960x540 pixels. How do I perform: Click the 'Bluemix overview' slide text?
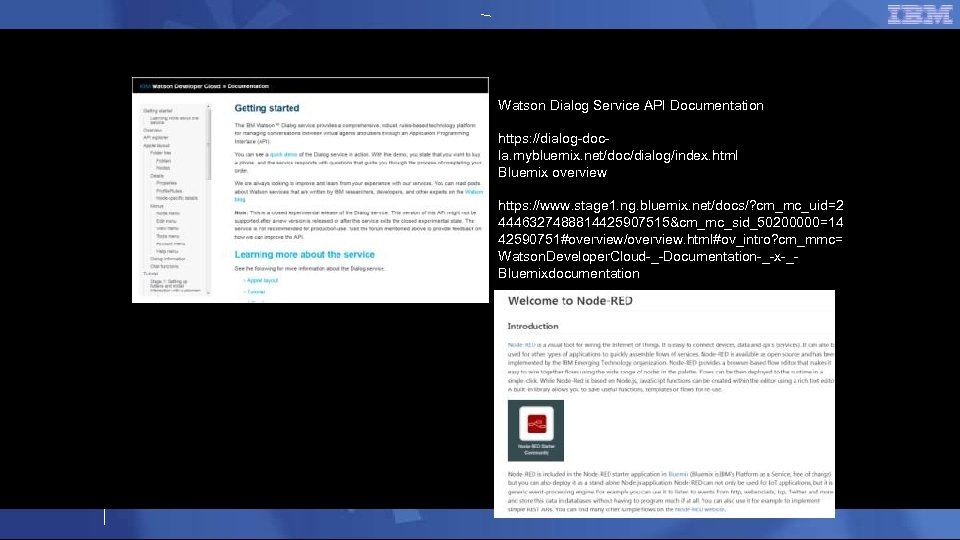tap(552, 173)
